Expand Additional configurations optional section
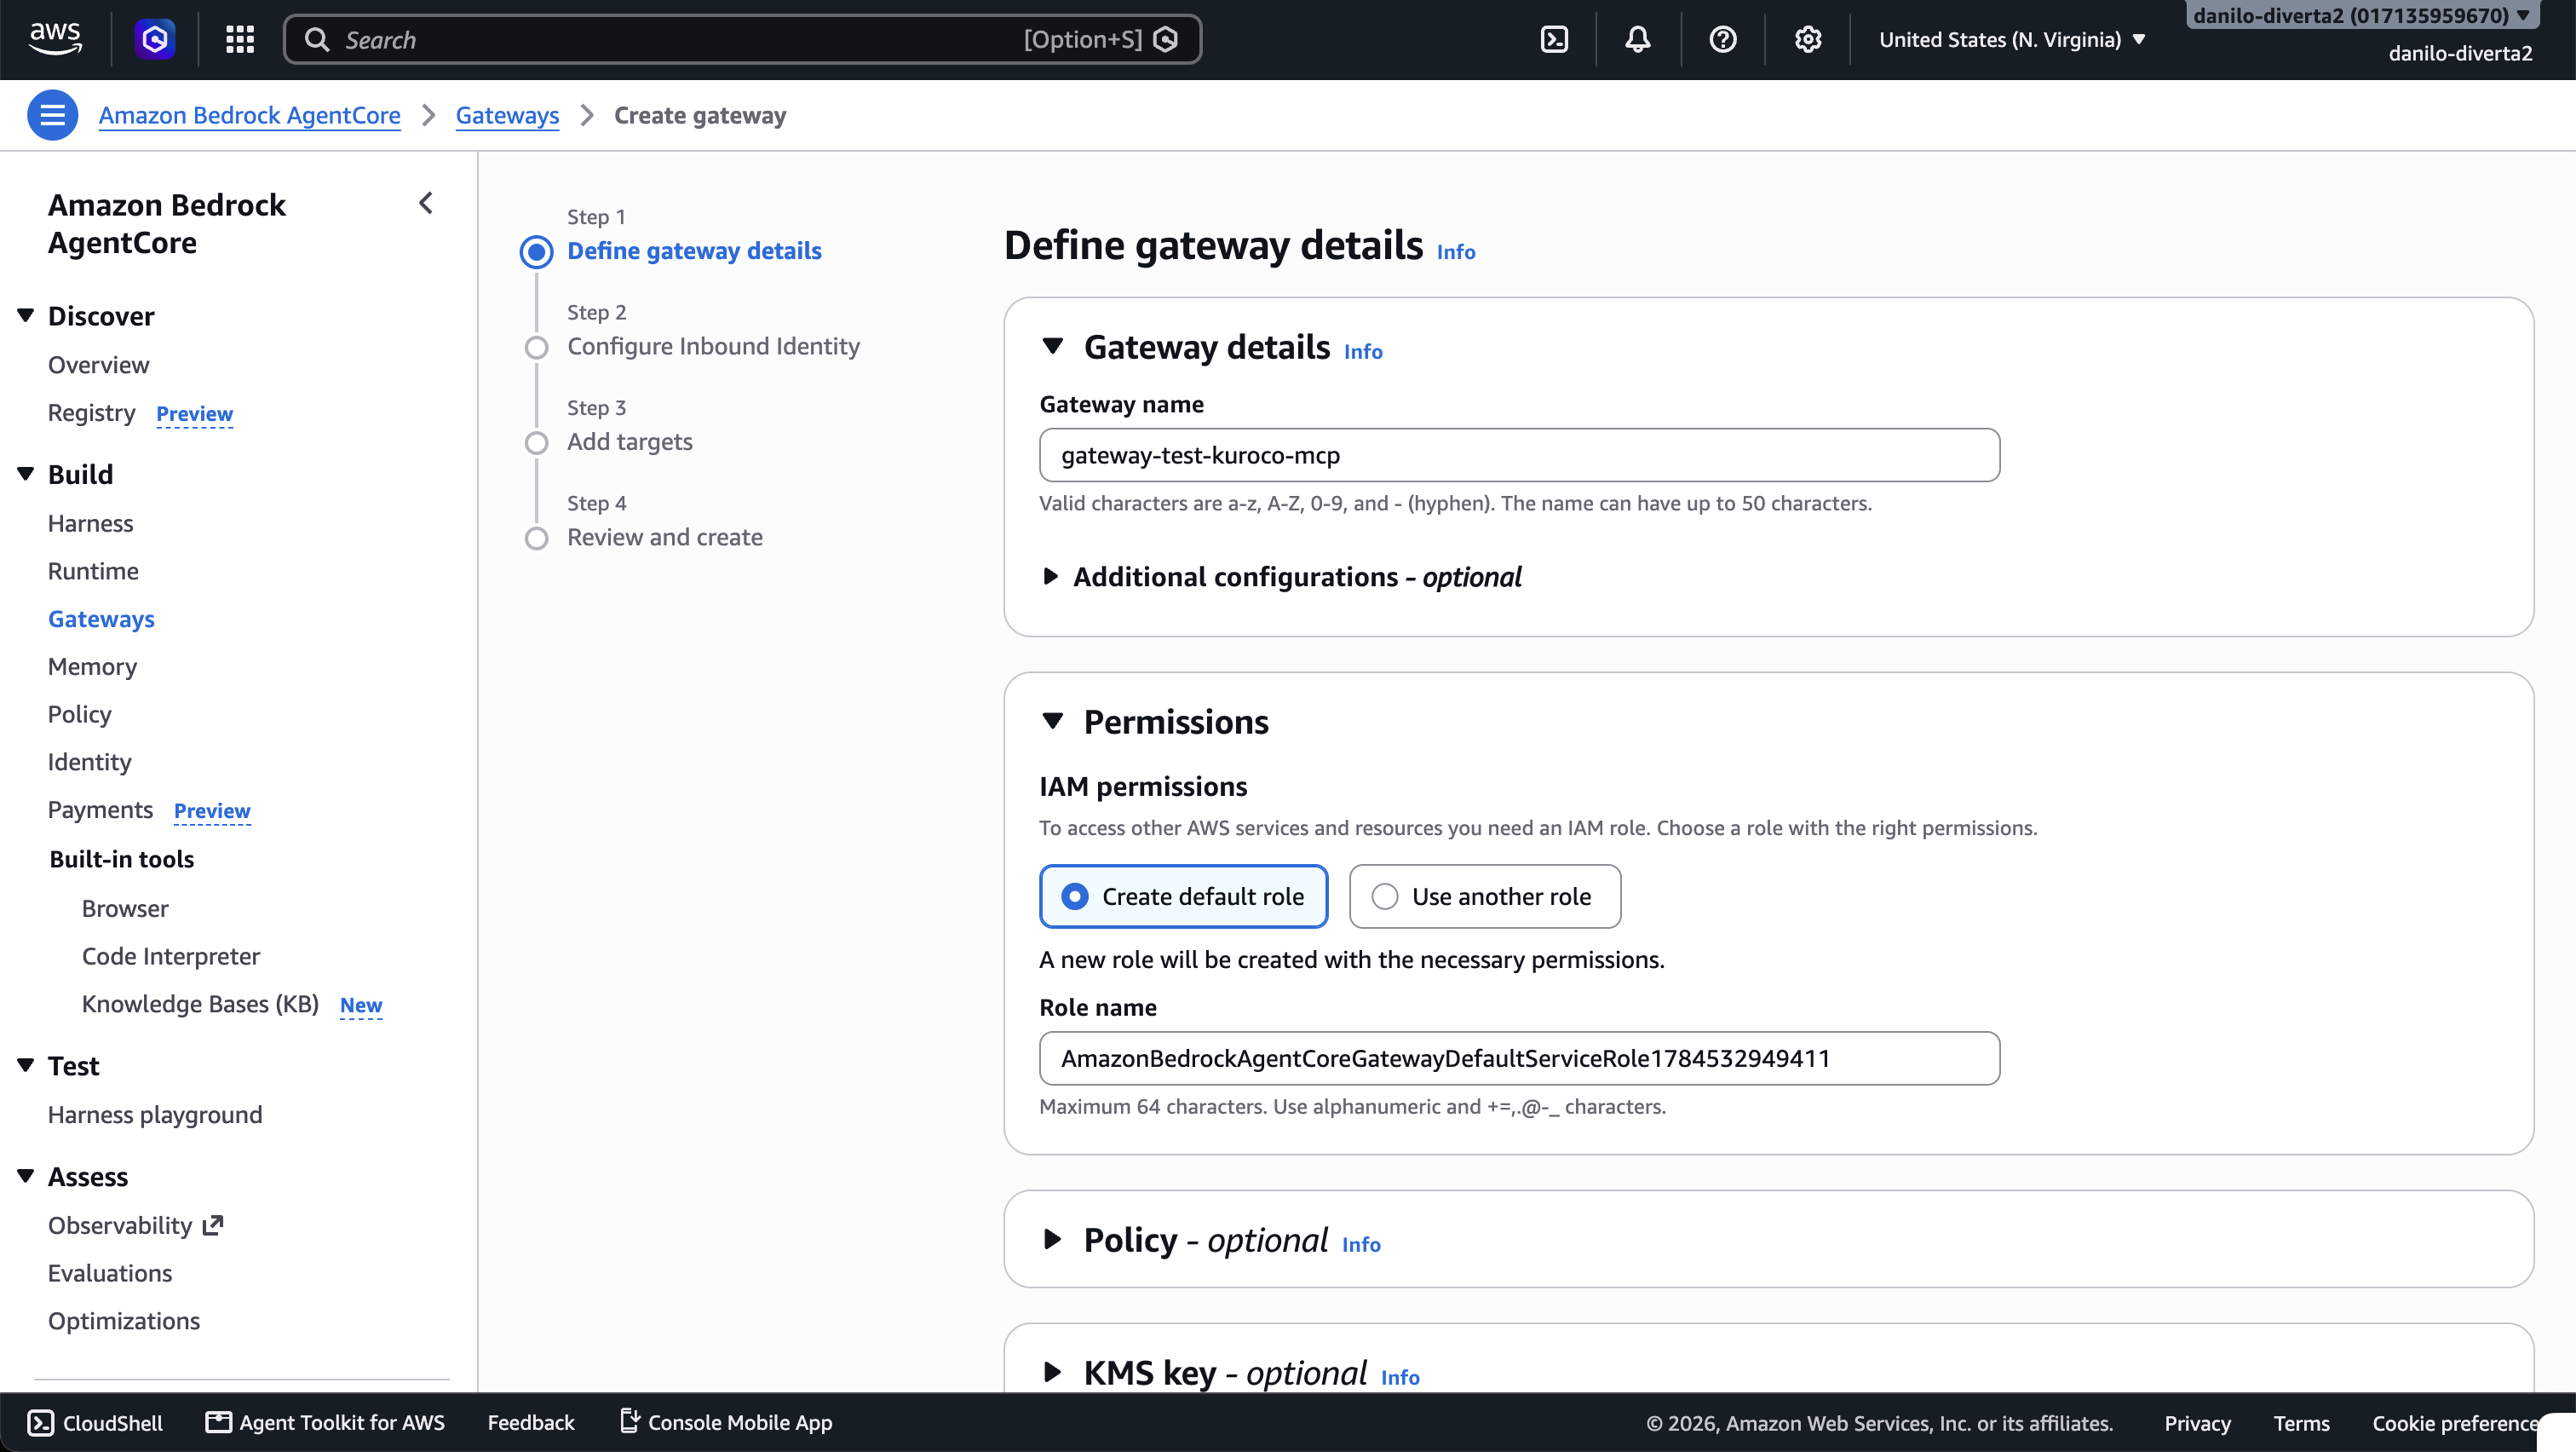This screenshot has width=2576, height=1452. tap(1282, 577)
